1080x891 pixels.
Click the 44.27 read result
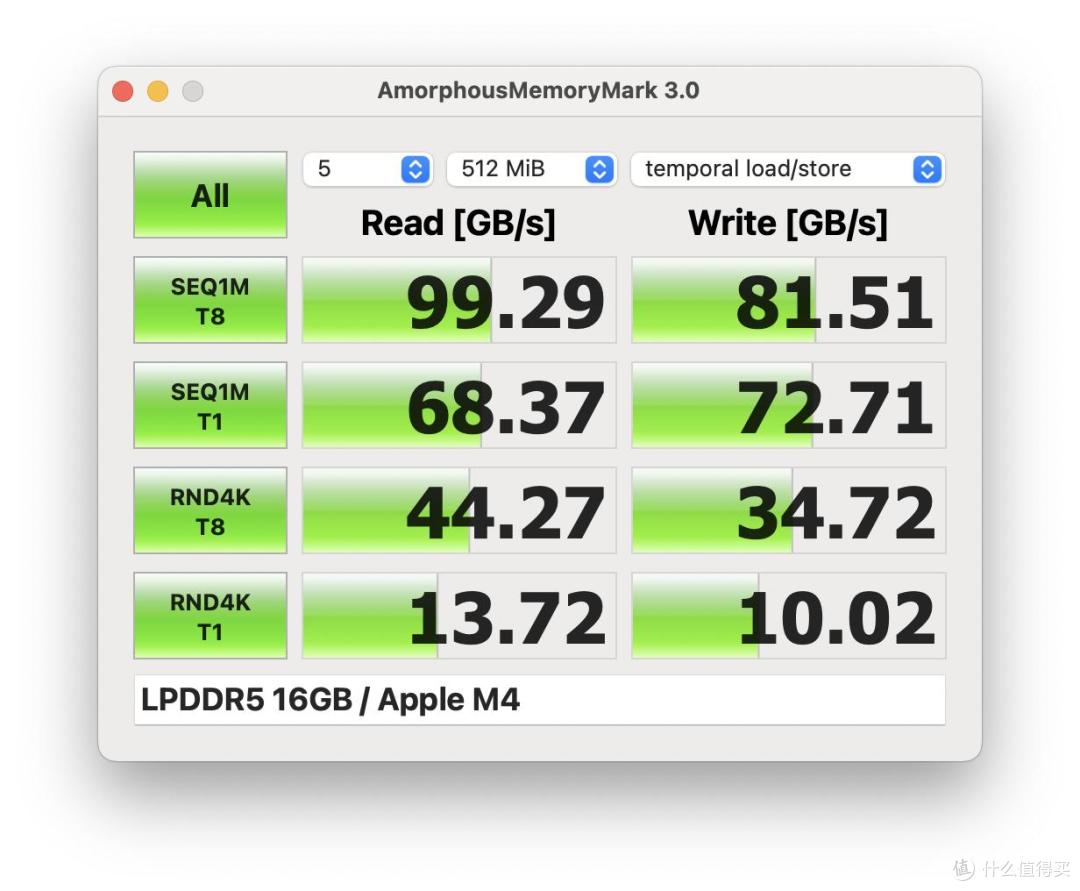pyautogui.click(x=459, y=511)
